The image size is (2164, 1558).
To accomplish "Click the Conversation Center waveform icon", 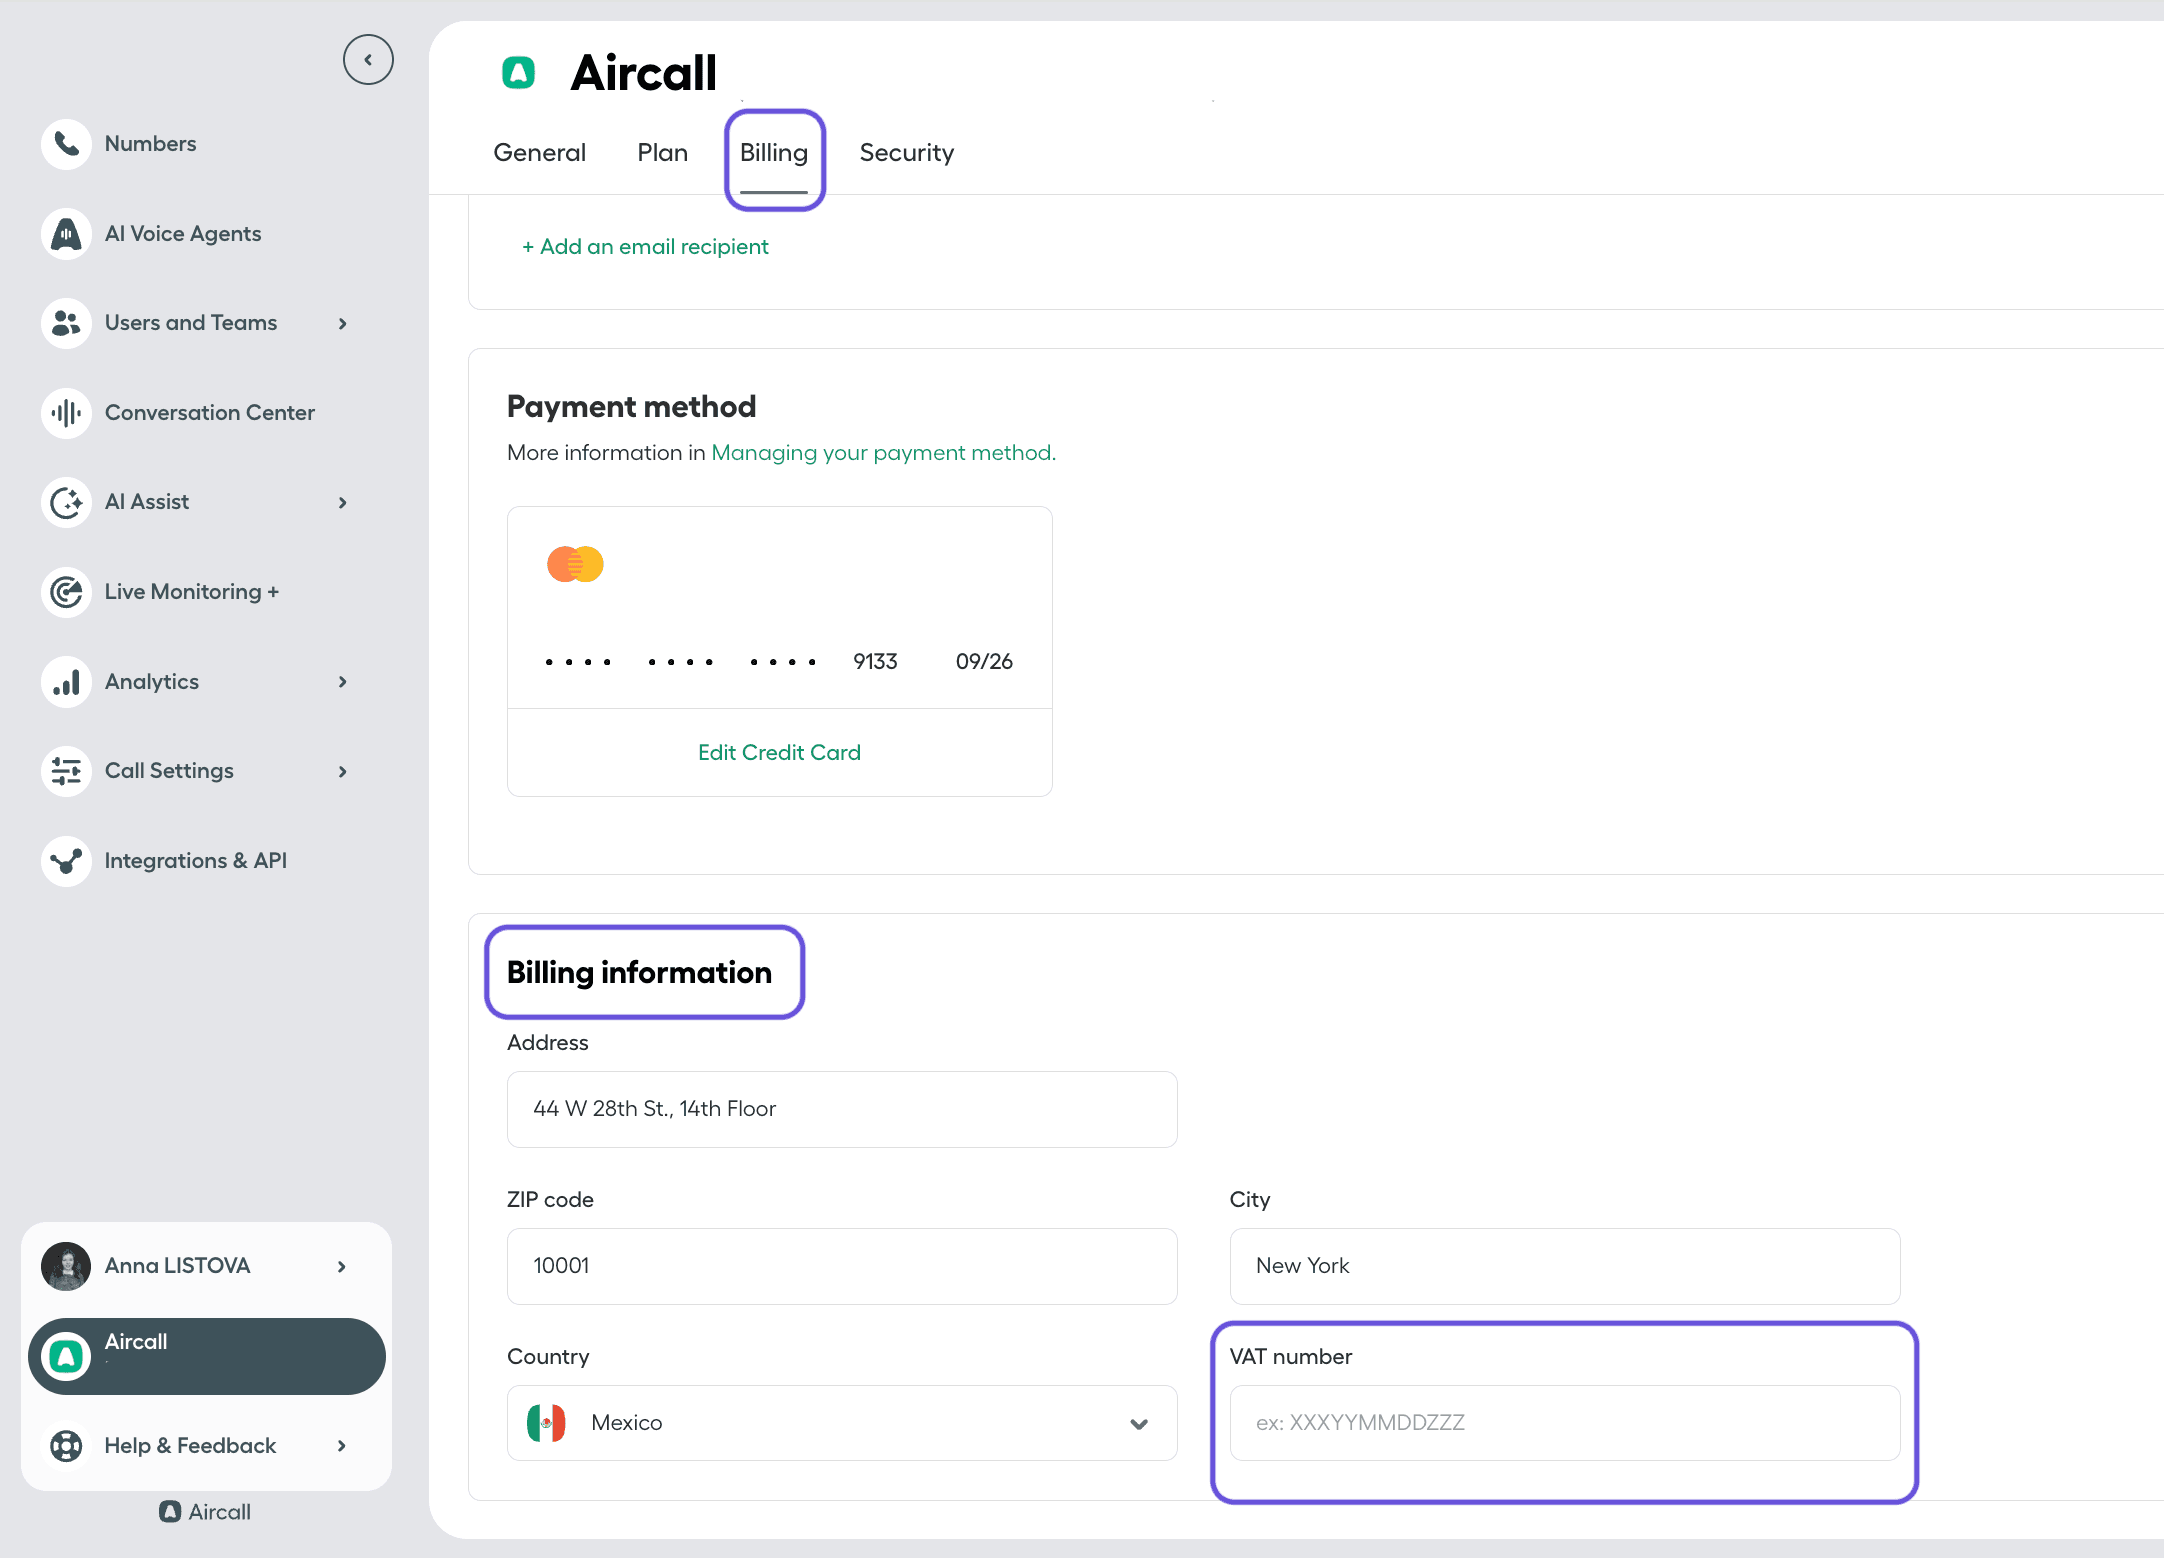I will pyautogui.click(x=66, y=413).
